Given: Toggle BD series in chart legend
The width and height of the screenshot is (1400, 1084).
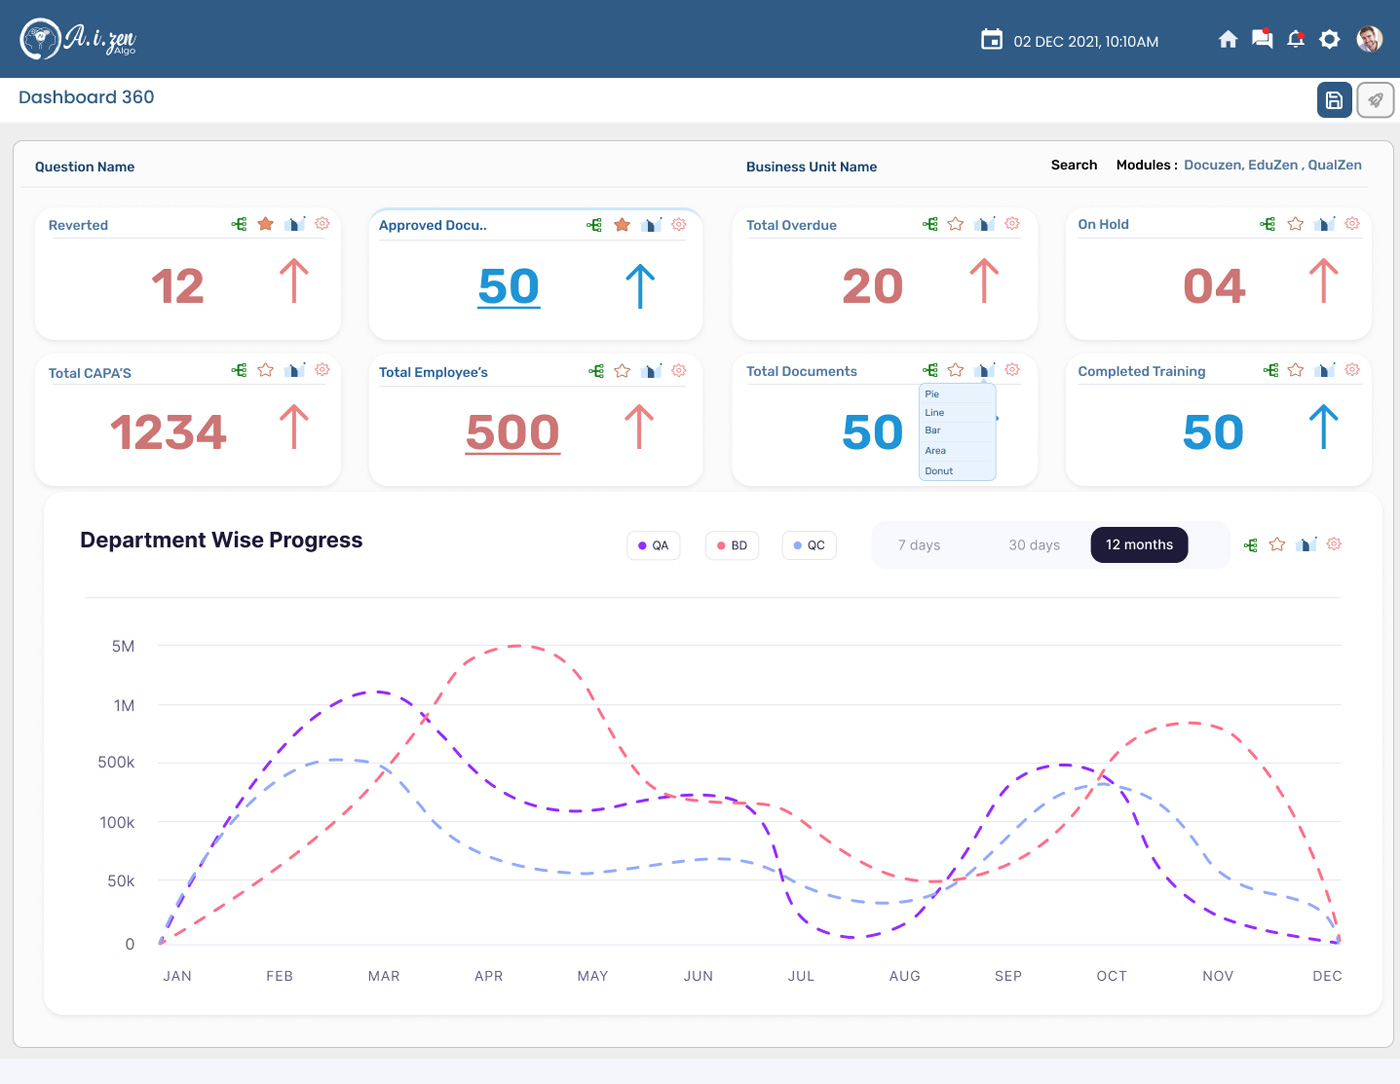Looking at the screenshot, I should click(733, 545).
